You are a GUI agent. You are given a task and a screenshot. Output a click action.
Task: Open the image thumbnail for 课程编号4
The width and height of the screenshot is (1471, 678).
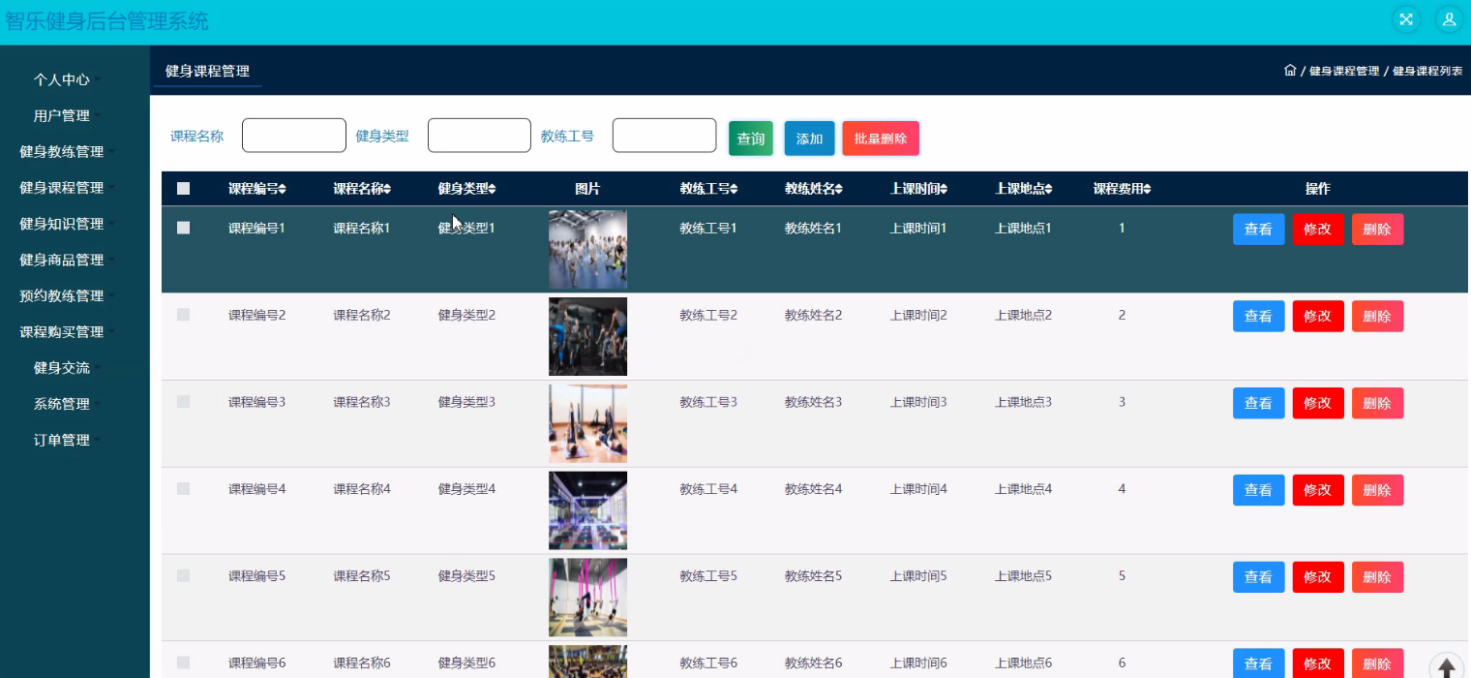(588, 510)
